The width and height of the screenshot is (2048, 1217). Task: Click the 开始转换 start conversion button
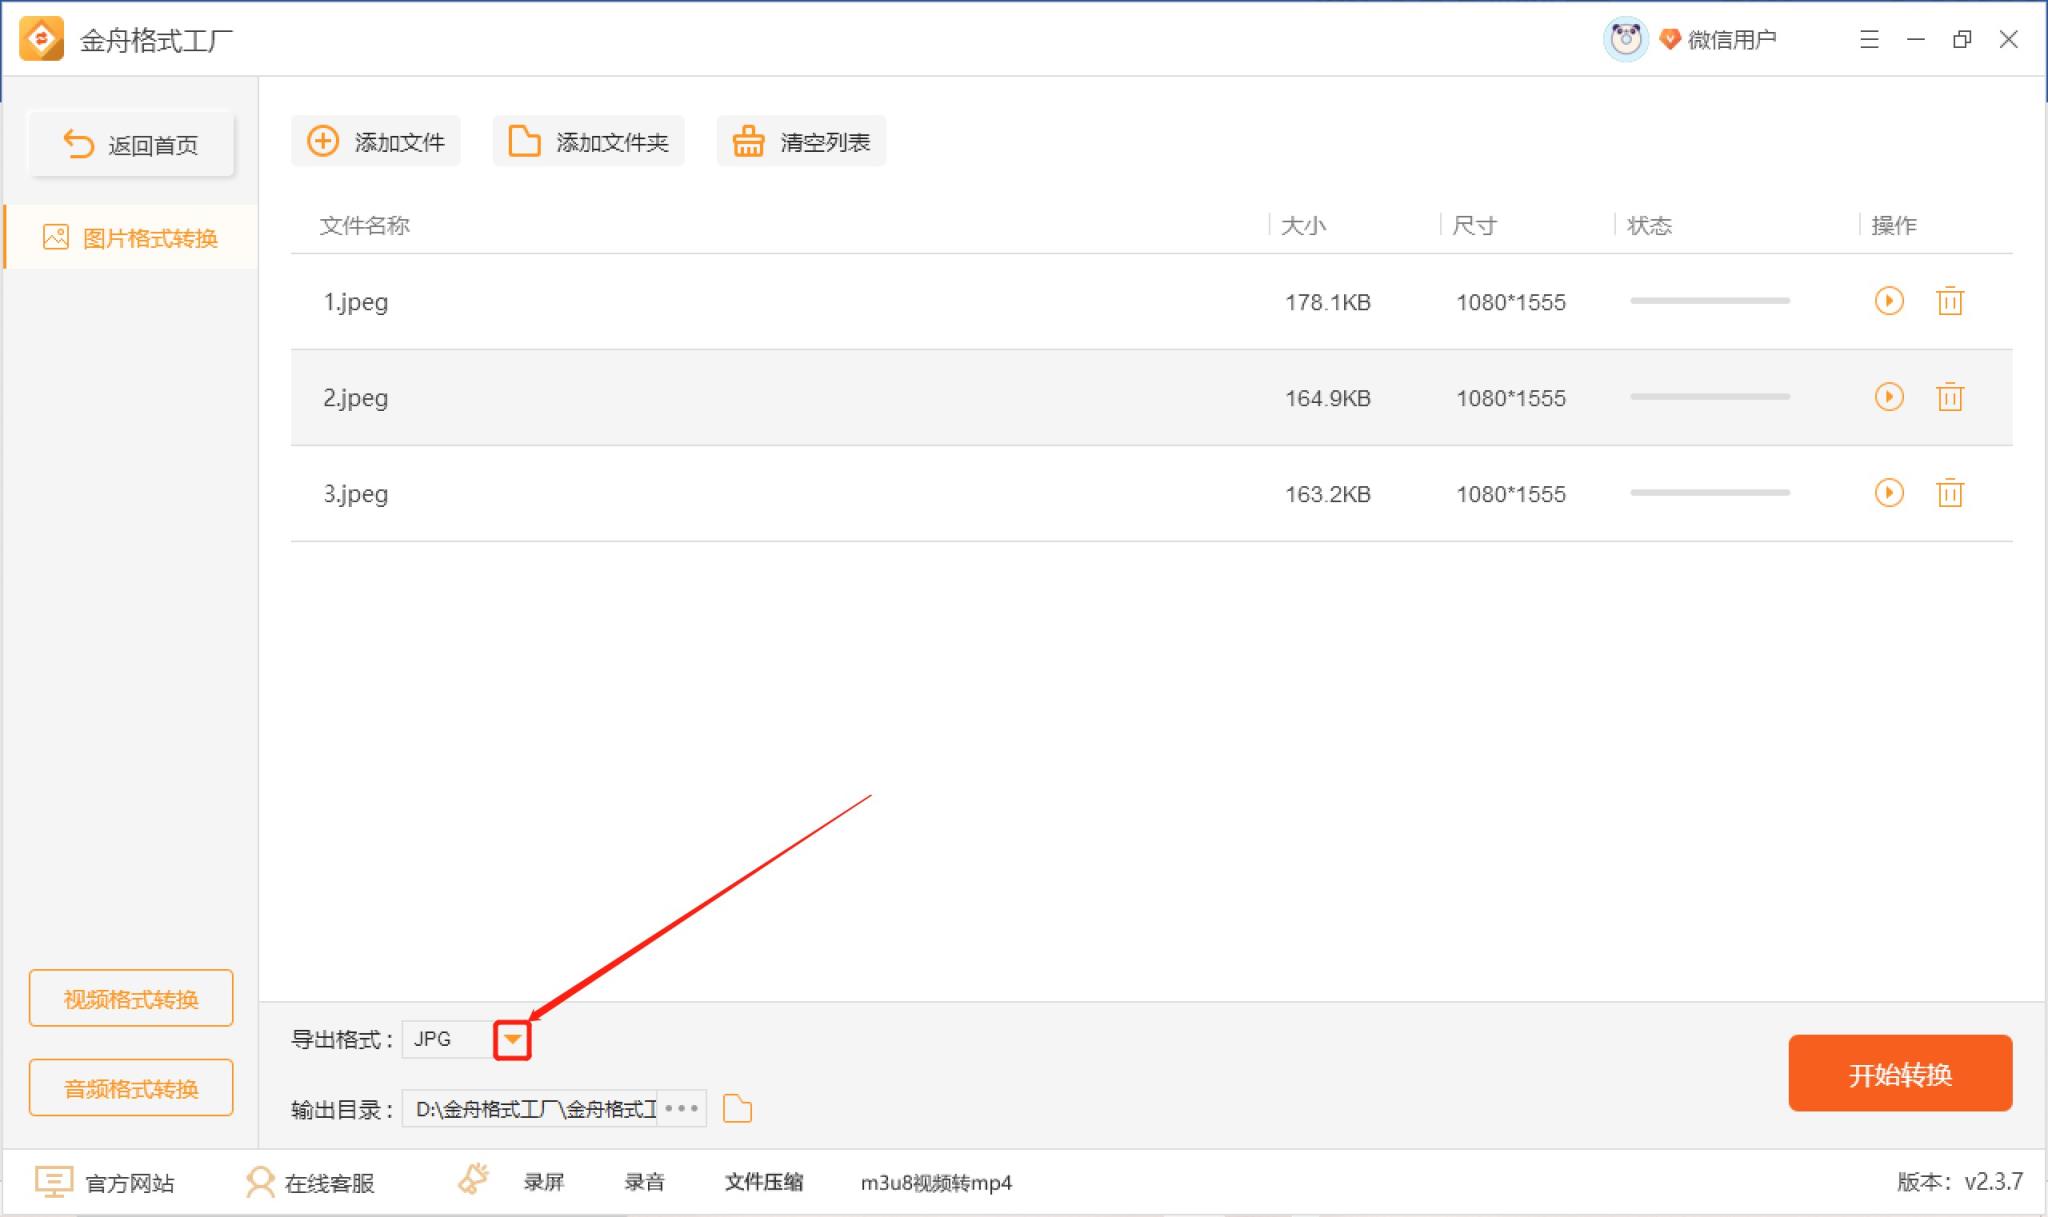pyautogui.click(x=1901, y=1073)
